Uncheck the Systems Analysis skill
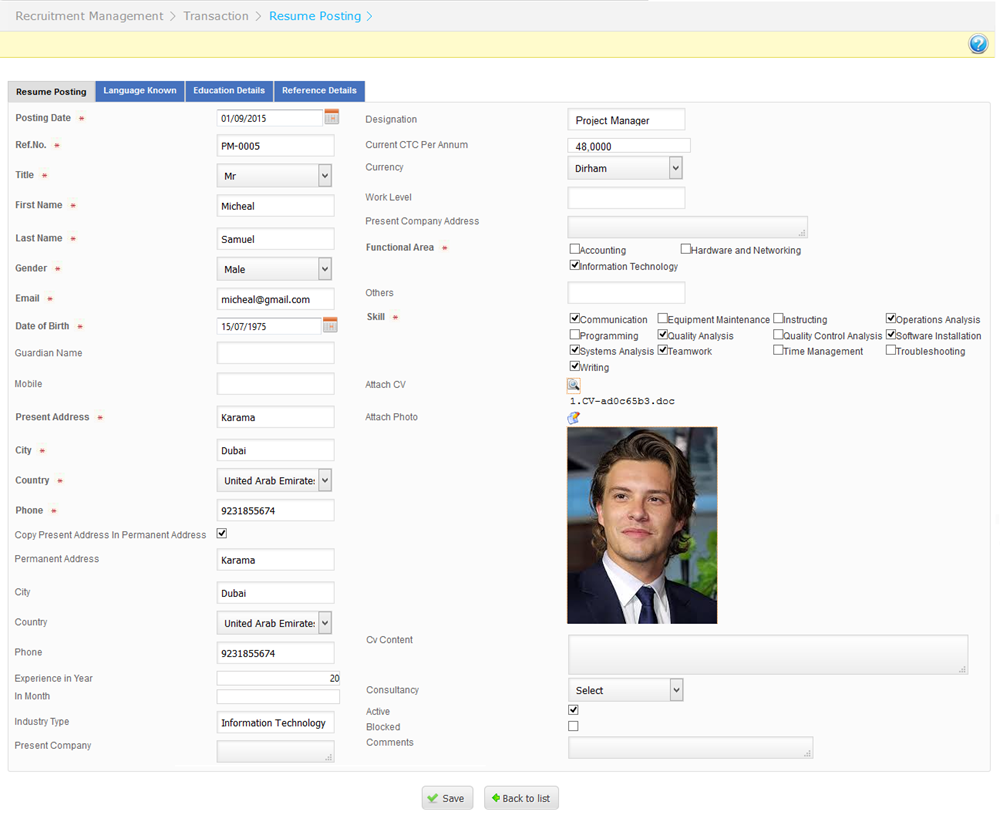The image size is (1000, 822). [x=575, y=349]
